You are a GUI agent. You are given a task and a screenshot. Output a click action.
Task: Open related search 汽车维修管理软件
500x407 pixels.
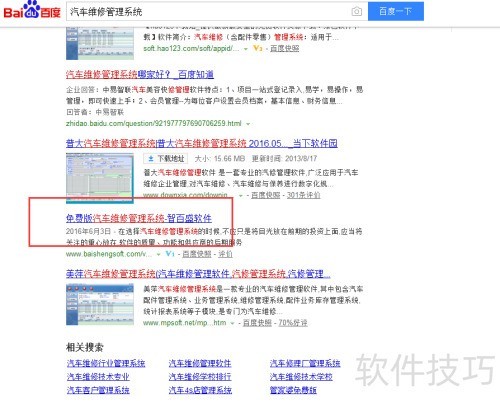pos(200,363)
